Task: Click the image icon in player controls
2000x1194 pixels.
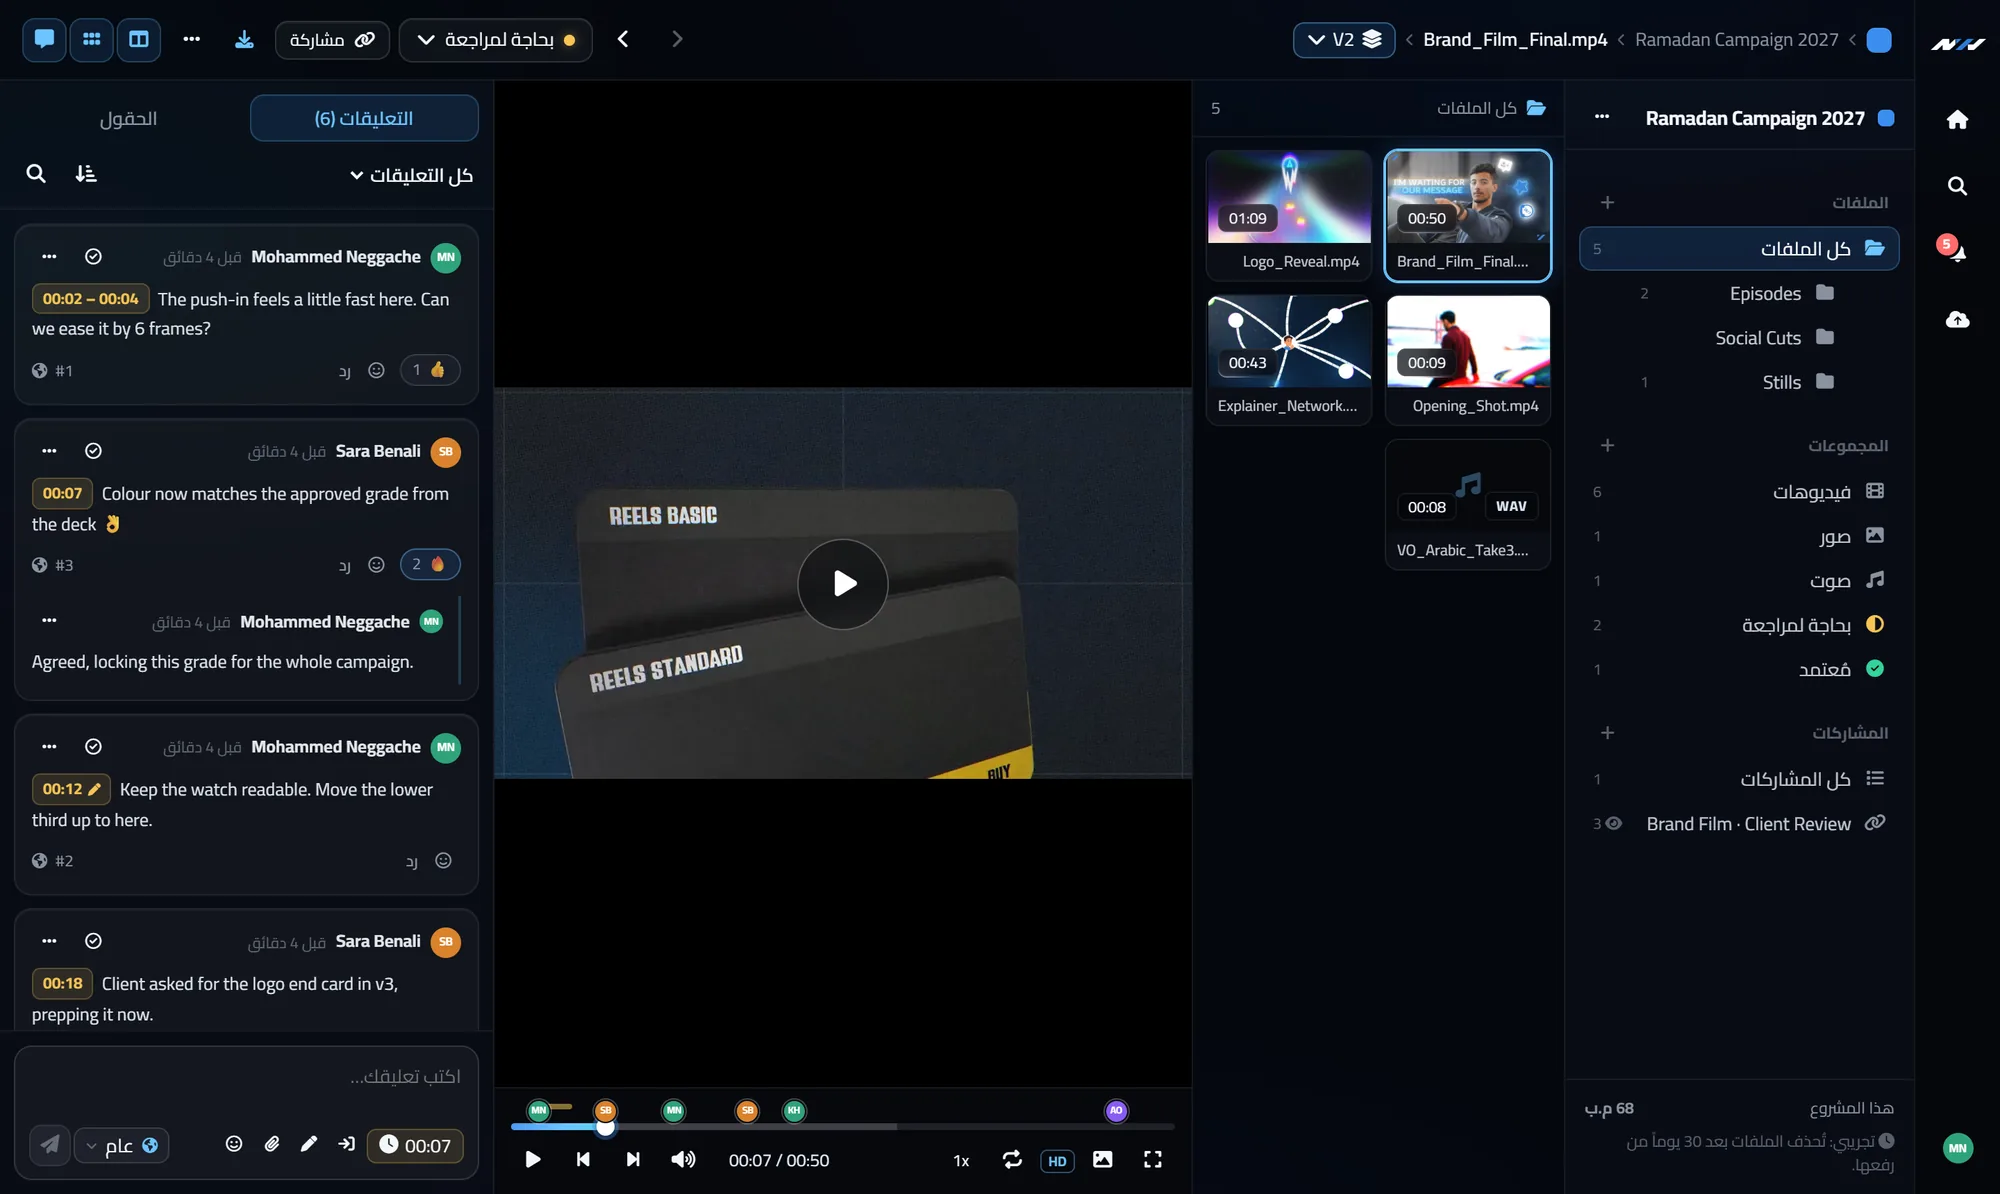Action: [1102, 1160]
